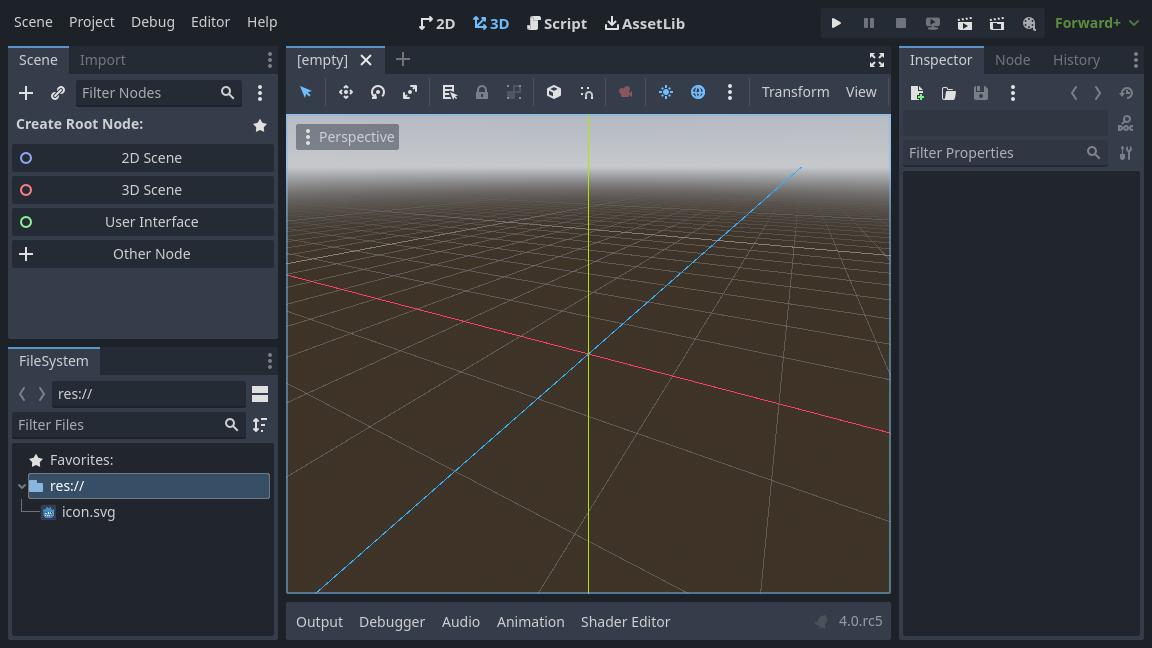Run the project with the play button
1152x648 pixels.
pyautogui.click(x=836, y=22)
